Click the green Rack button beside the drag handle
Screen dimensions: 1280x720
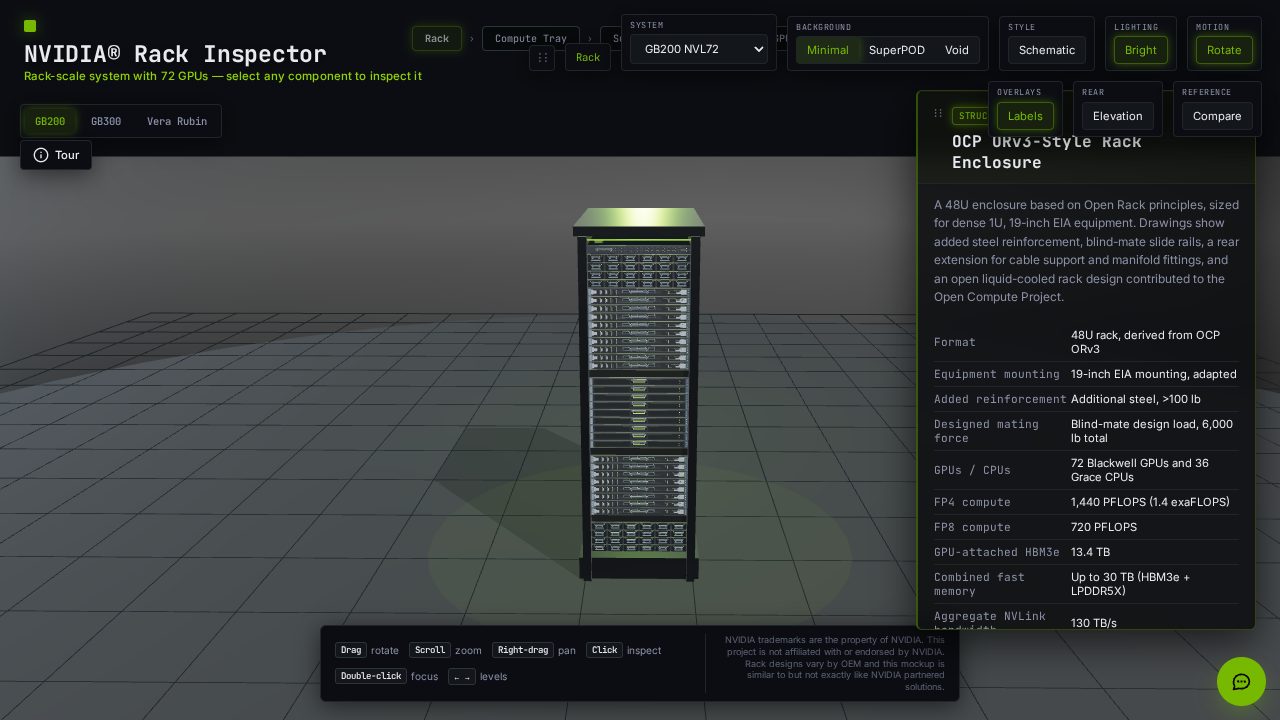[588, 58]
